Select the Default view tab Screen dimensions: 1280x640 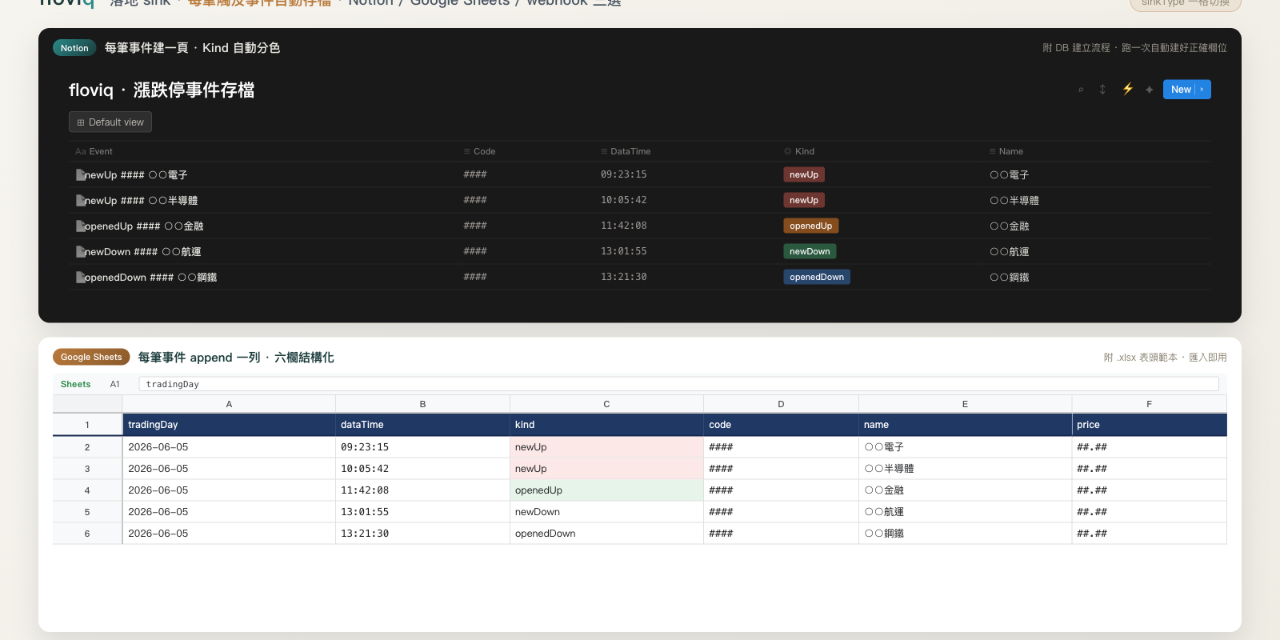point(110,122)
